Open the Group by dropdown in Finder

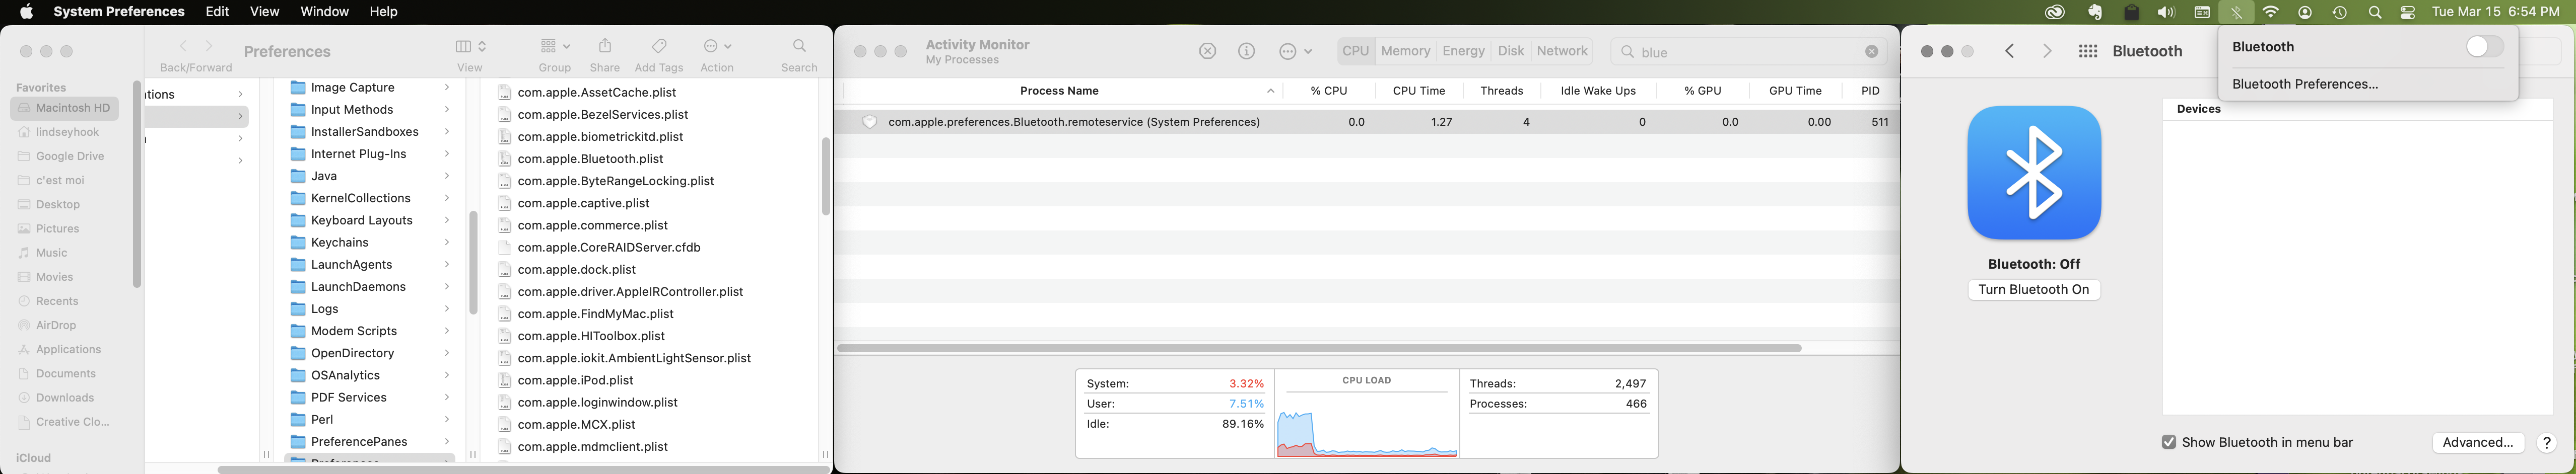pos(555,46)
